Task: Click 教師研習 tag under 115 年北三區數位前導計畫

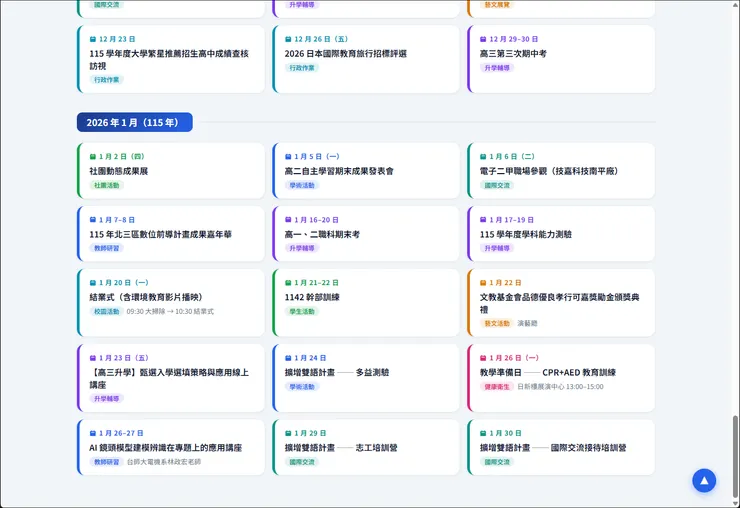Action: [107, 248]
